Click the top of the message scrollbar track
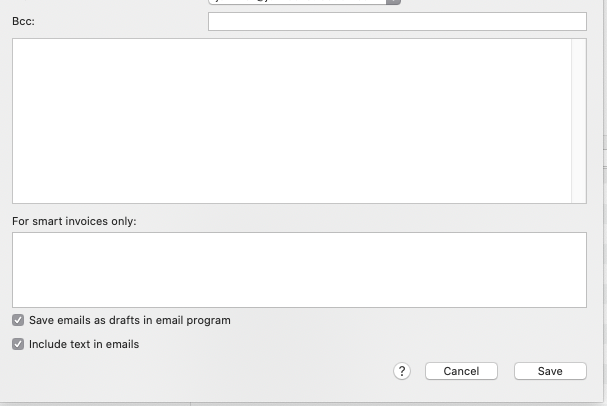 578,46
